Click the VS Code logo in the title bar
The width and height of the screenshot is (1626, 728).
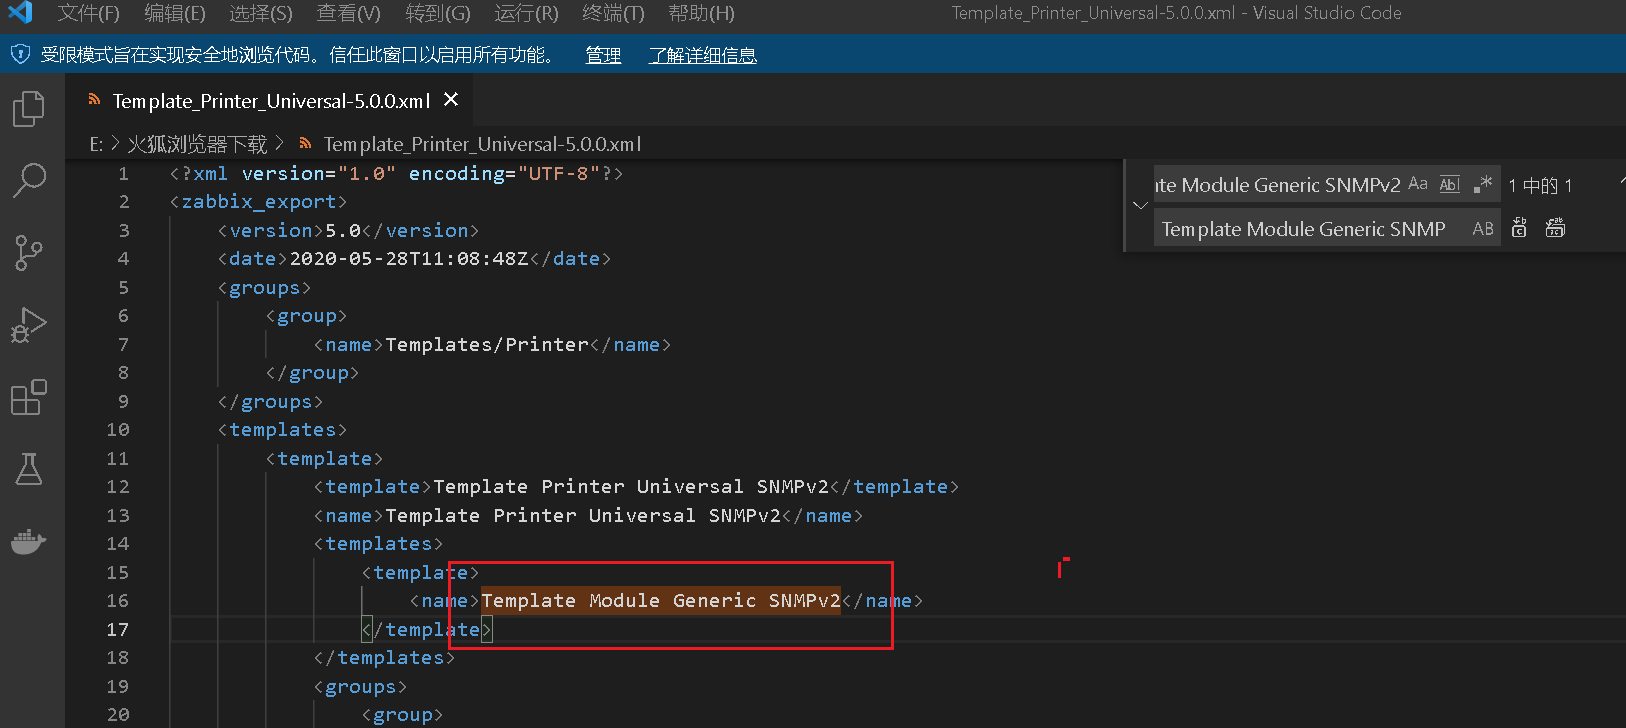click(20, 13)
